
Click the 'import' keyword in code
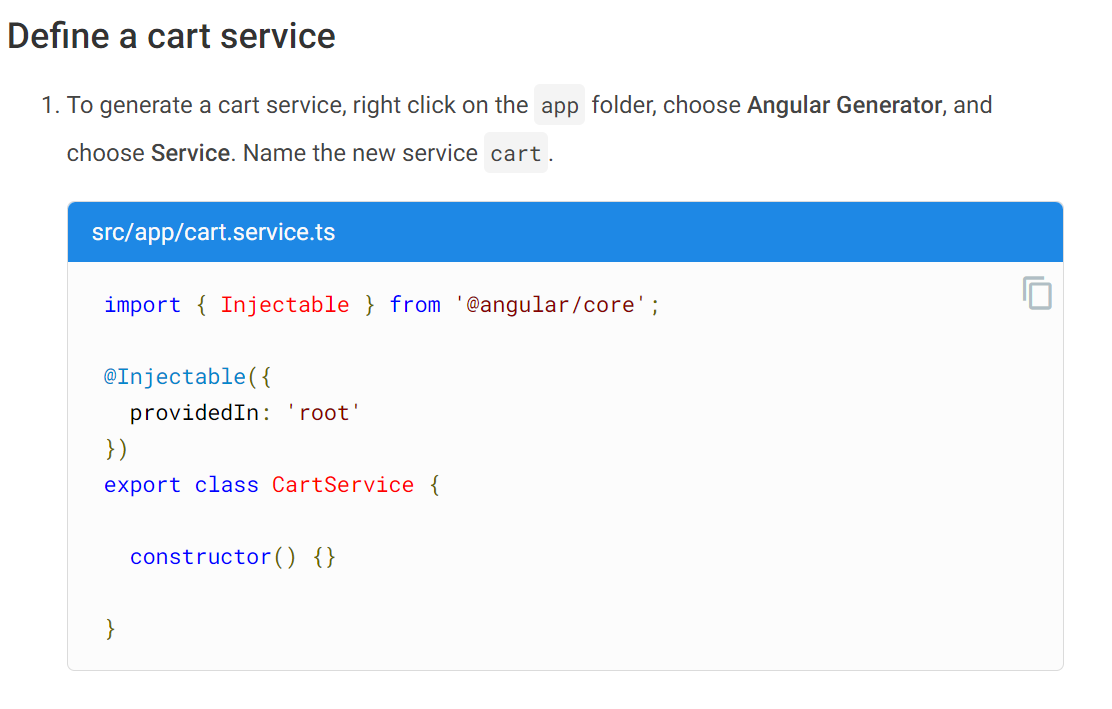tap(142, 305)
